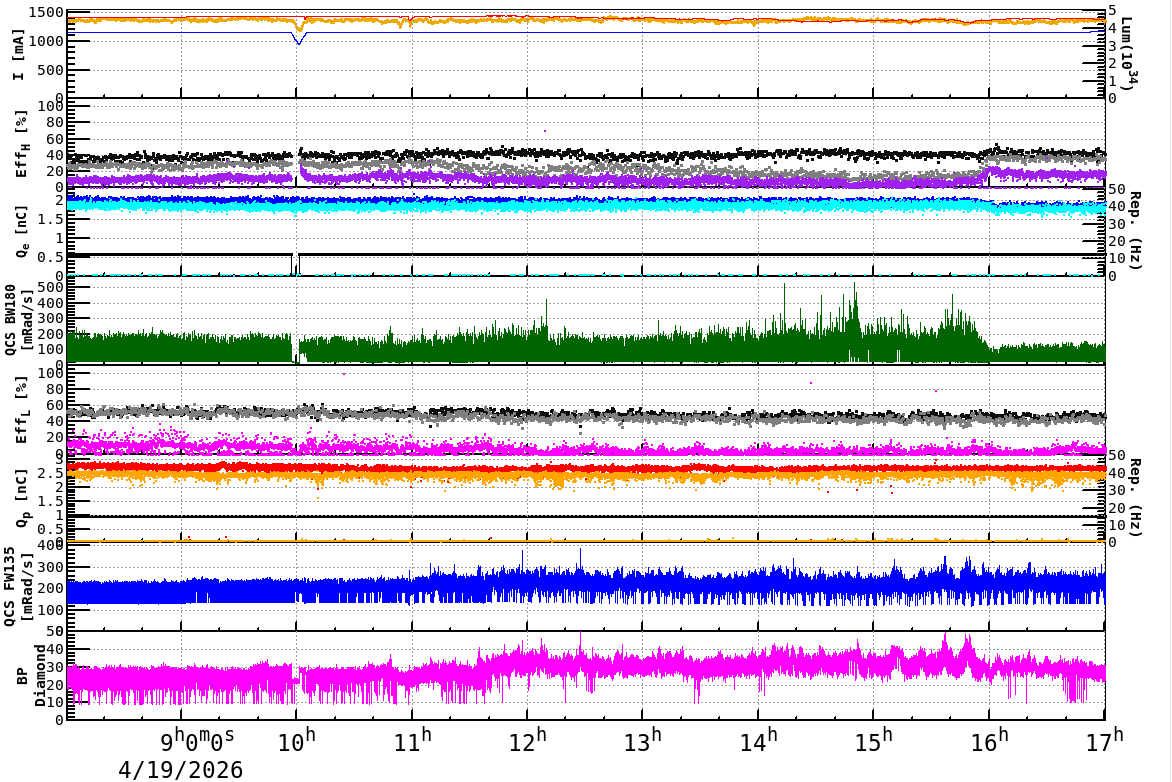The height and width of the screenshot is (782, 1172).
Task: Click the Qe [nC] axis title
Action: point(21,230)
